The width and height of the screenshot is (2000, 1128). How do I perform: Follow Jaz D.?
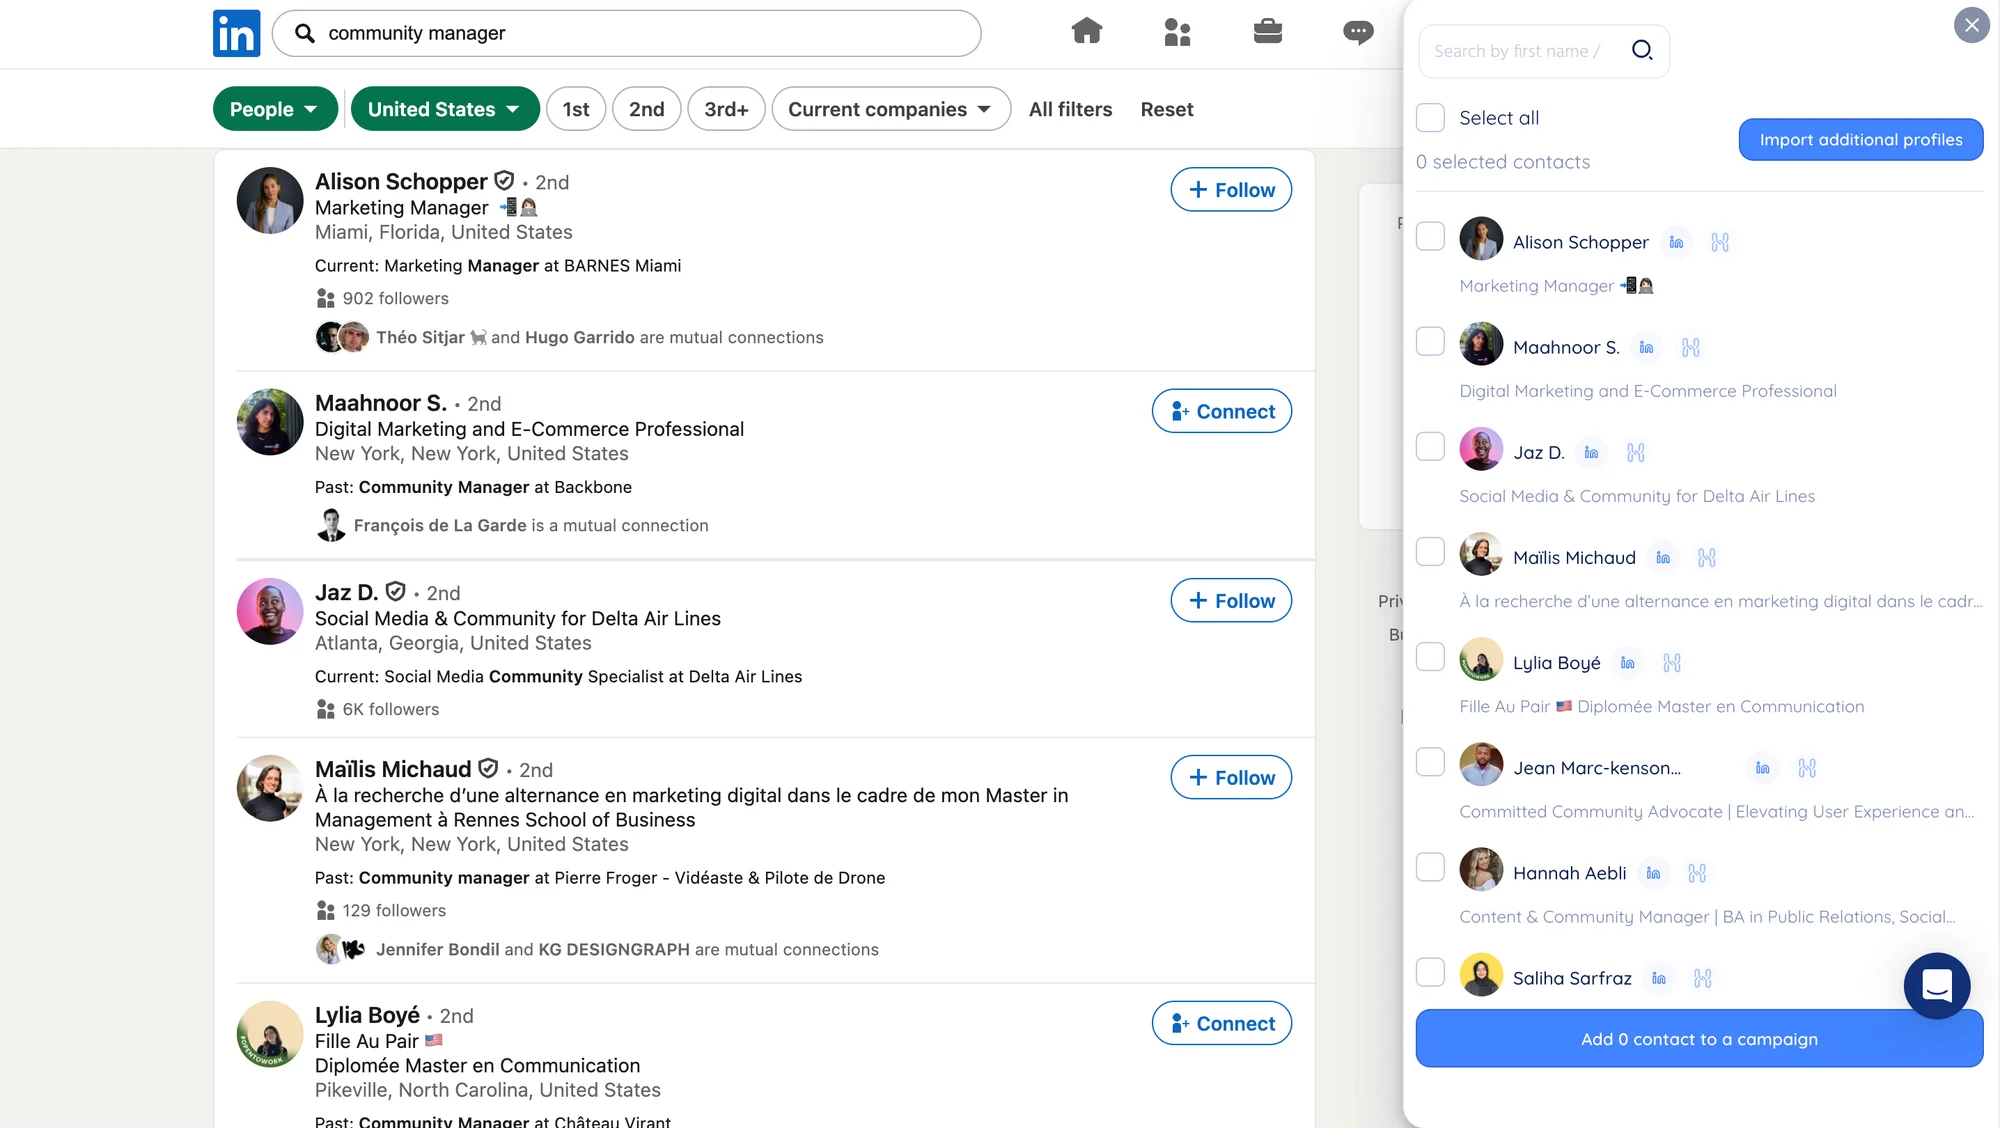[x=1231, y=601]
